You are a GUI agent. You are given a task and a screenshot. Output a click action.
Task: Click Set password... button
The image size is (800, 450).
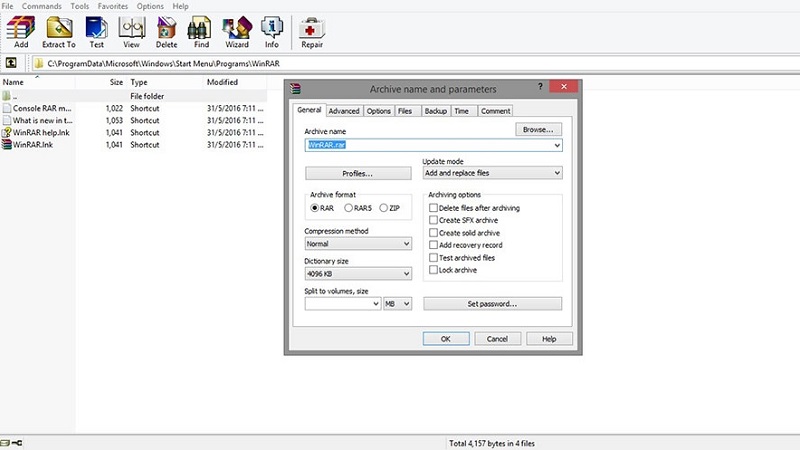(x=493, y=304)
